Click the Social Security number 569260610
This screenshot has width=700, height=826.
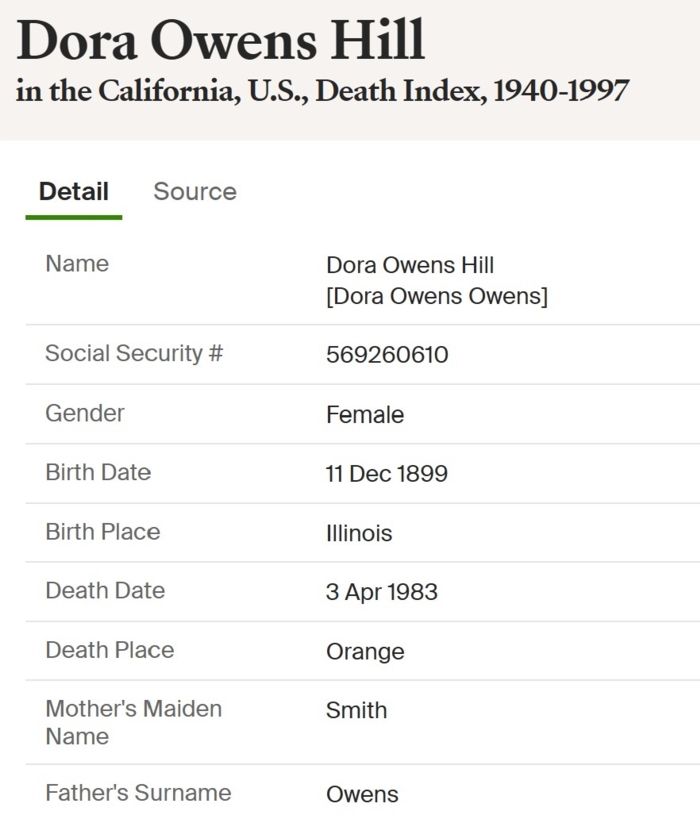coord(387,355)
